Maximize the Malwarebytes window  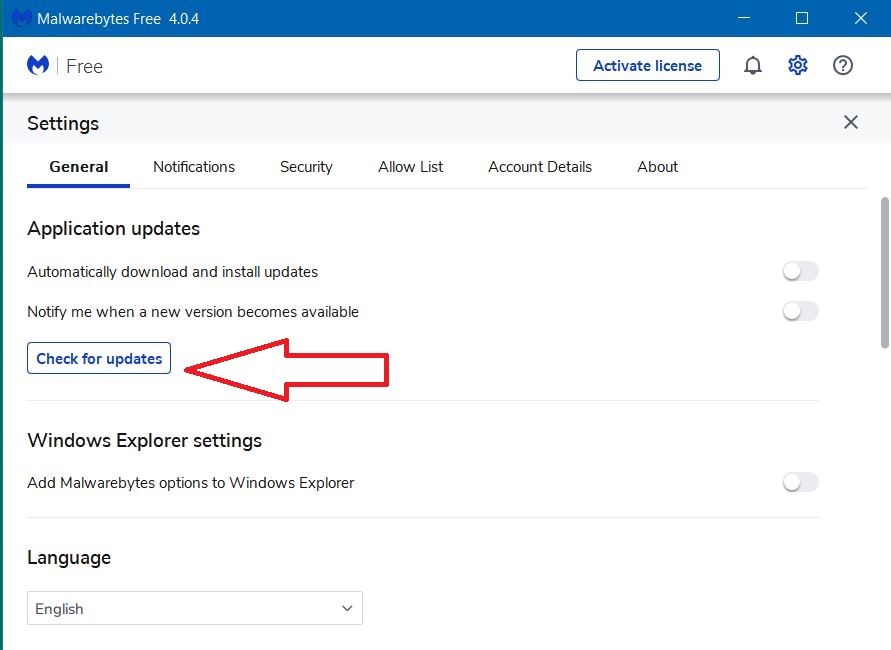pos(801,18)
